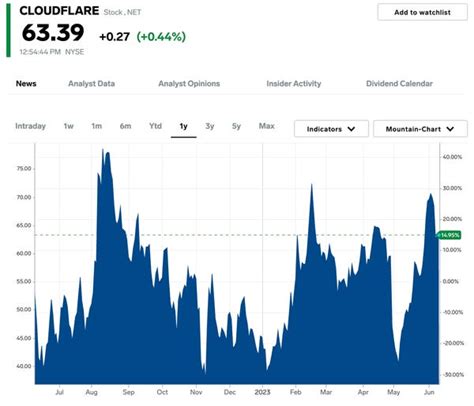Select the Ytd chart range
474x406 pixels.
coord(155,126)
